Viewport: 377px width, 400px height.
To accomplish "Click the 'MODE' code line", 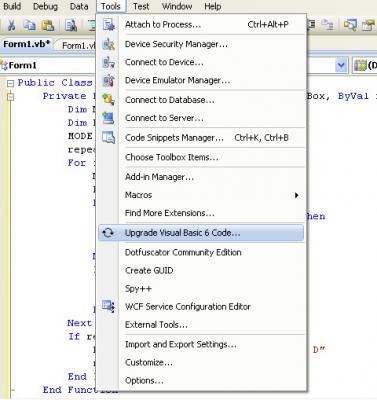I will coord(80,136).
